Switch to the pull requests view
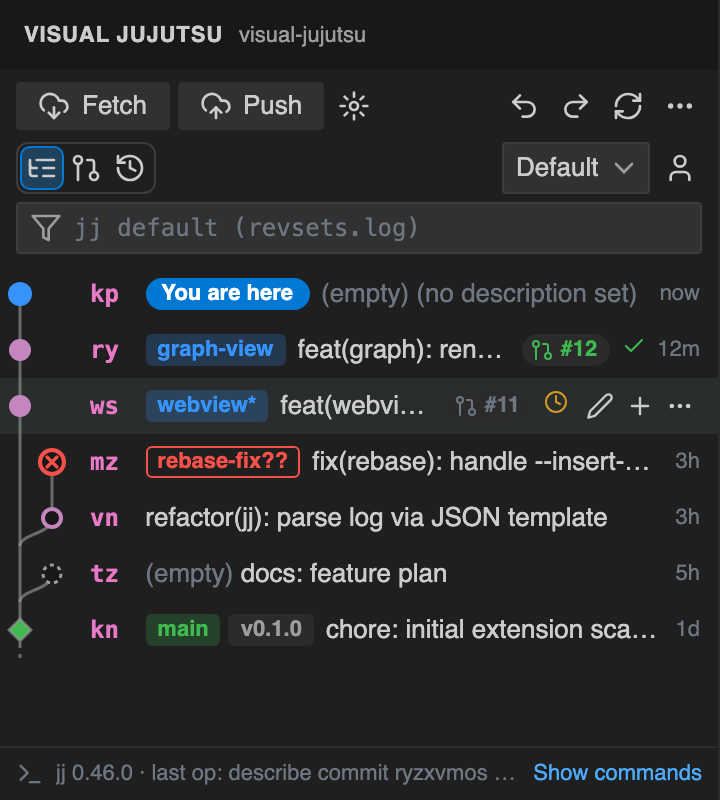Viewport: 720px width, 800px height. 86,168
